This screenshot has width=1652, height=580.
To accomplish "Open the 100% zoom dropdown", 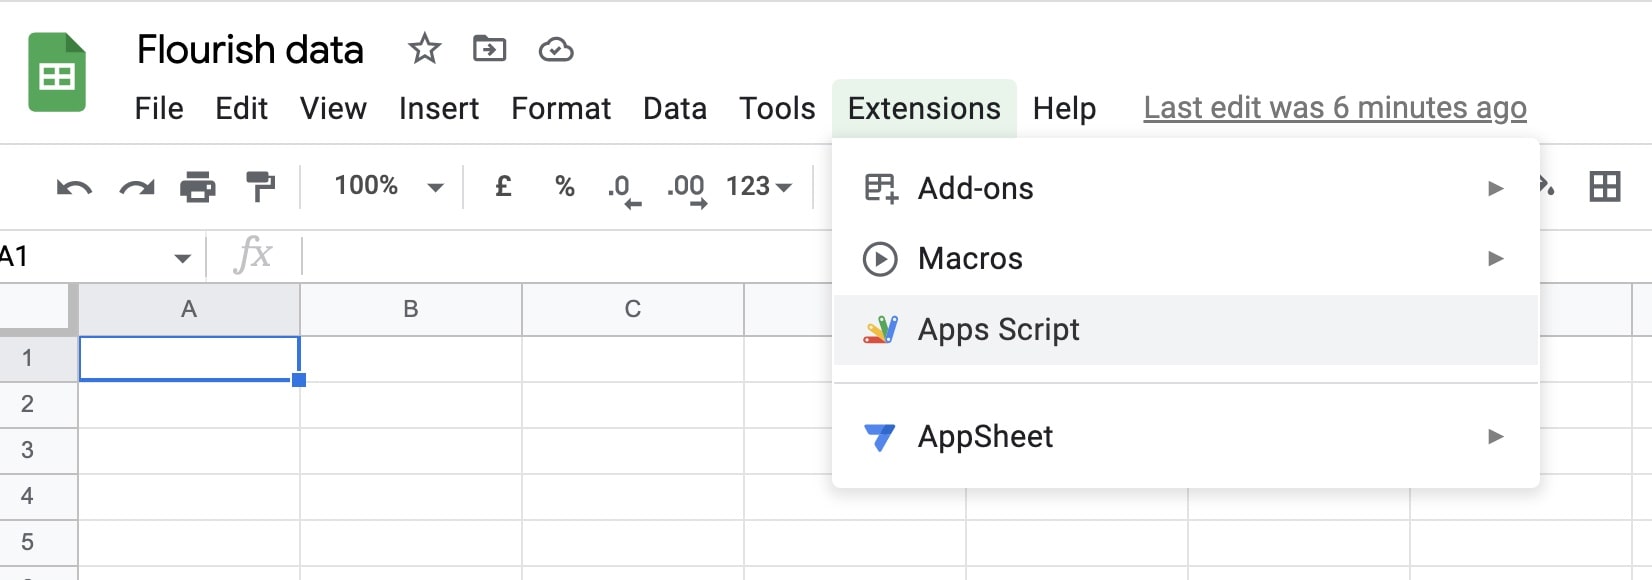I will (388, 186).
